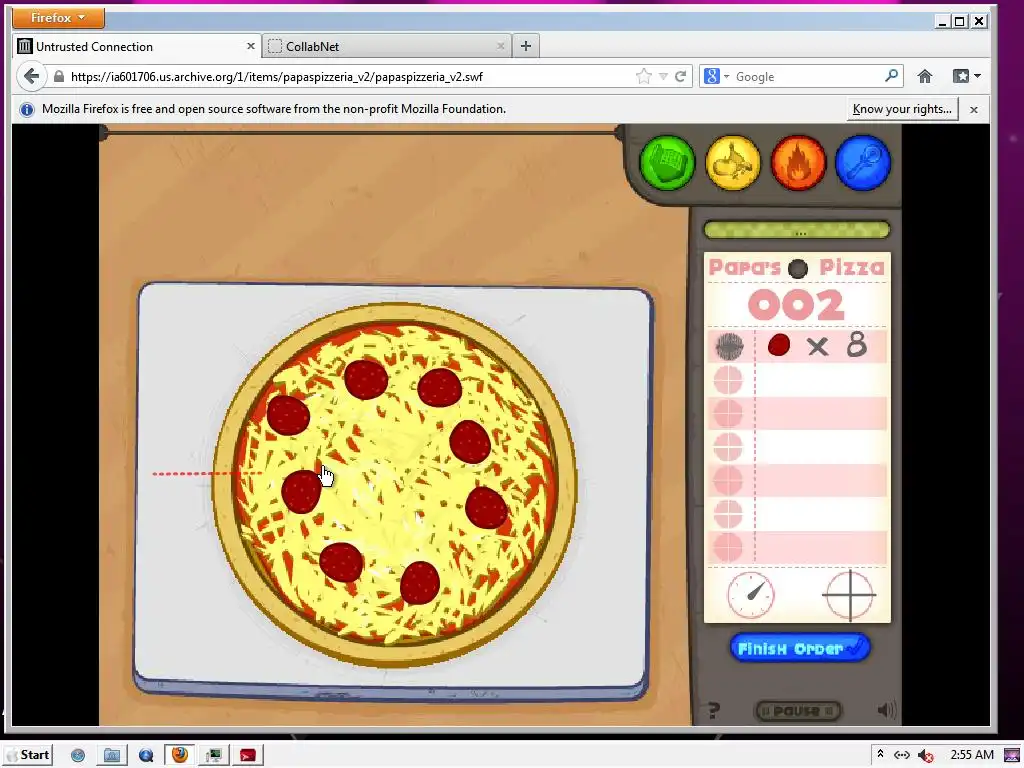Open a new tab with plus button
This screenshot has width=1024, height=768.
526,46
